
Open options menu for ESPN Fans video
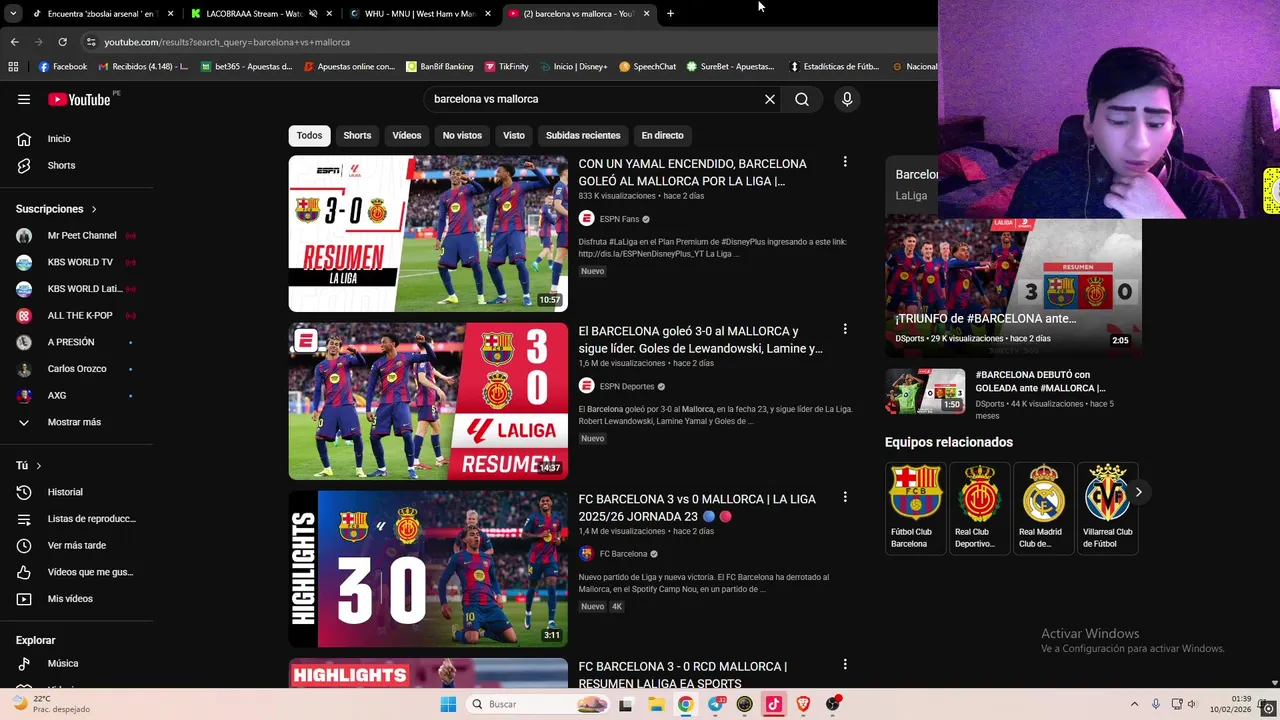845,162
